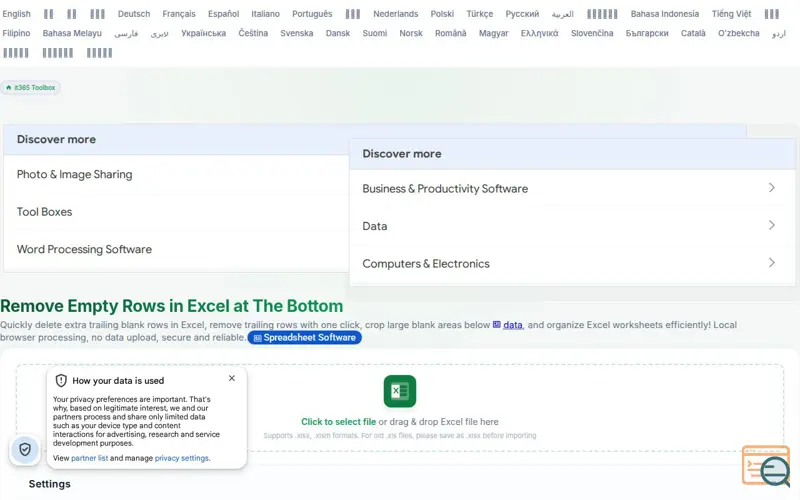Switch language to Tiếng Việt

point(732,14)
